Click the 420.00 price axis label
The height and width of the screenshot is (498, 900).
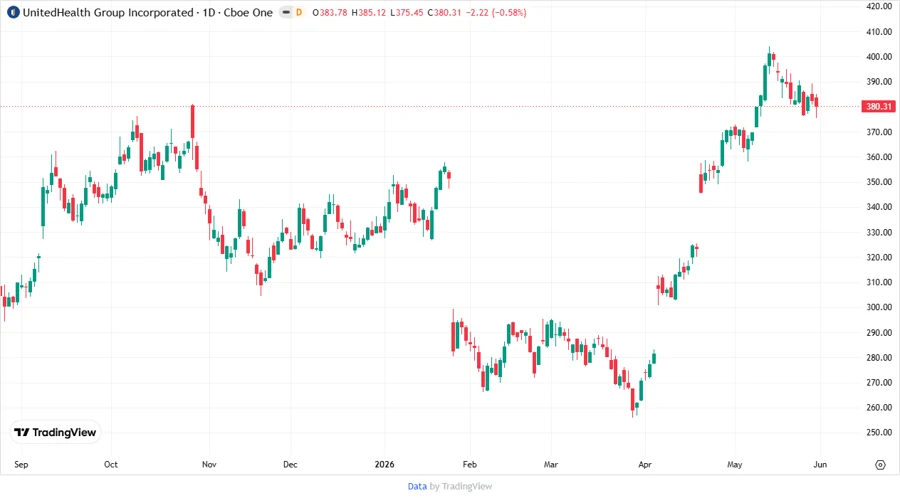[x=879, y=6]
